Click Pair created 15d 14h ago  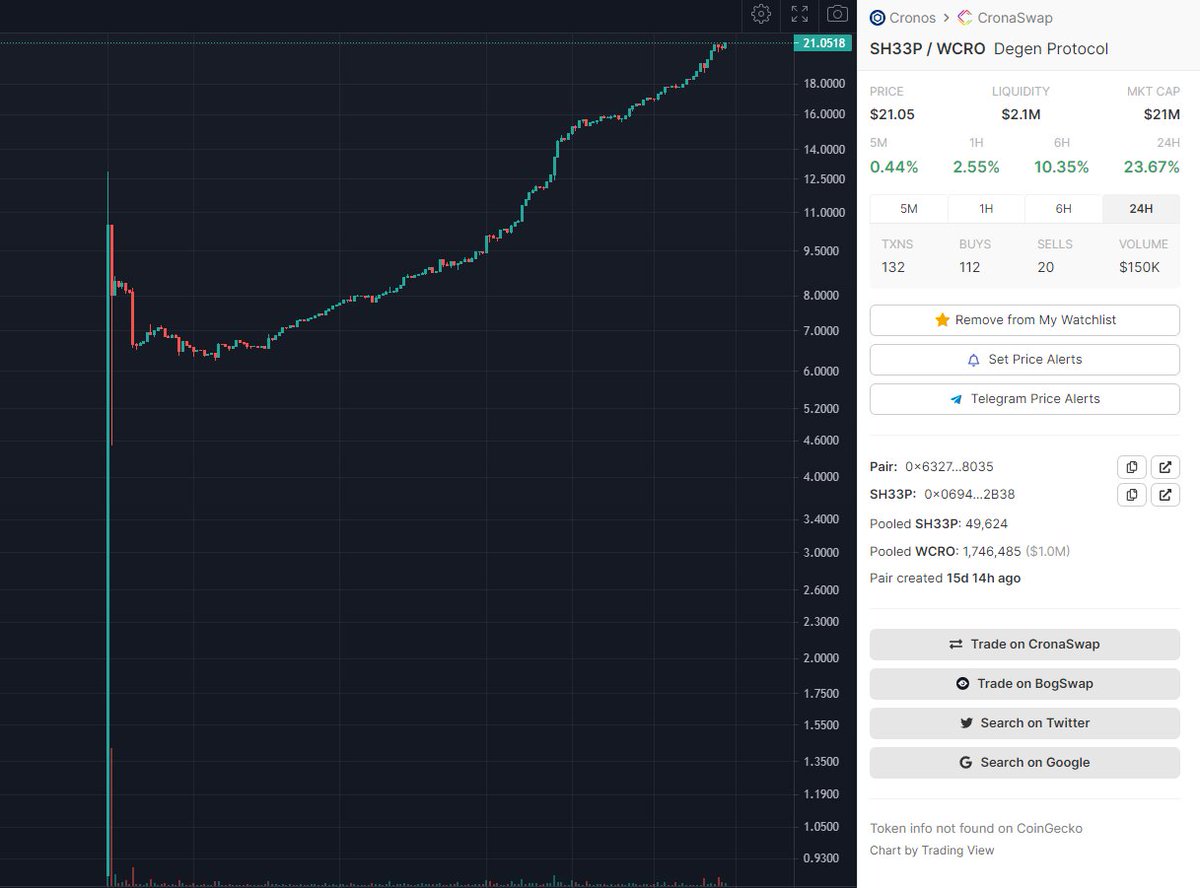[945, 578]
